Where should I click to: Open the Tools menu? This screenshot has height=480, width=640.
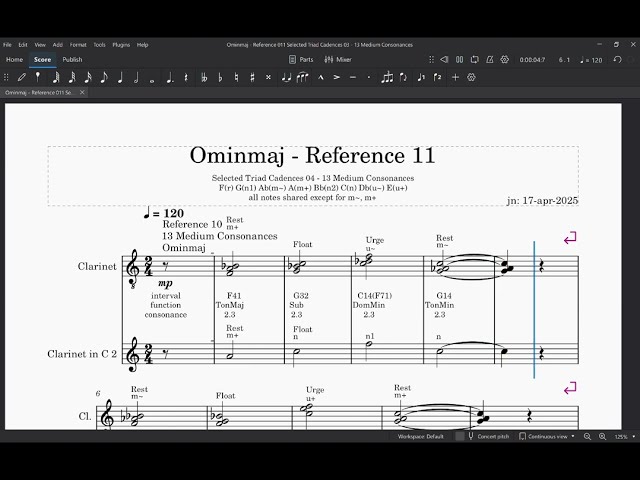tap(99, 45)
